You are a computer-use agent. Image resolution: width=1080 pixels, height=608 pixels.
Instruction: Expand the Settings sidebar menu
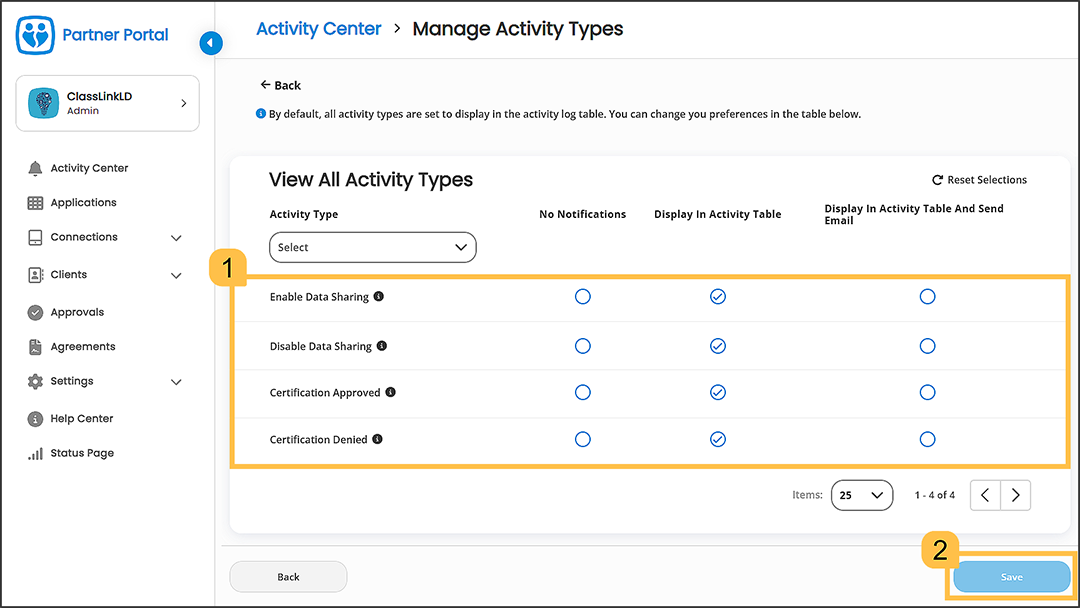coord(176,382)
